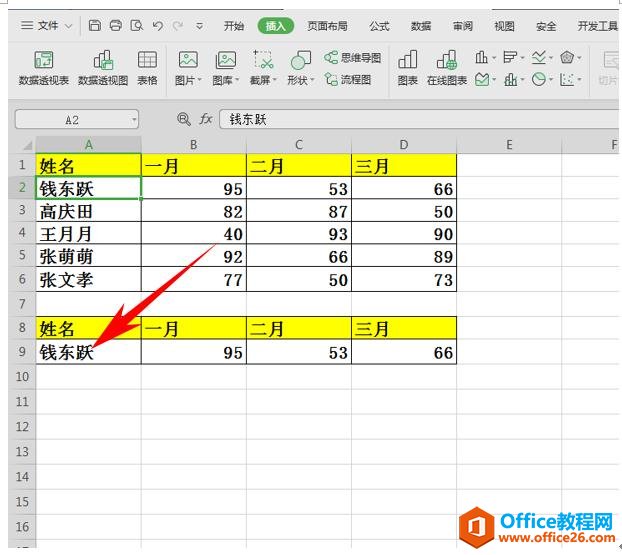The width and height of the screenshot is (622, 555).
Task: Open Print Preview from quick access toolbar
Action: pos(136,26)
